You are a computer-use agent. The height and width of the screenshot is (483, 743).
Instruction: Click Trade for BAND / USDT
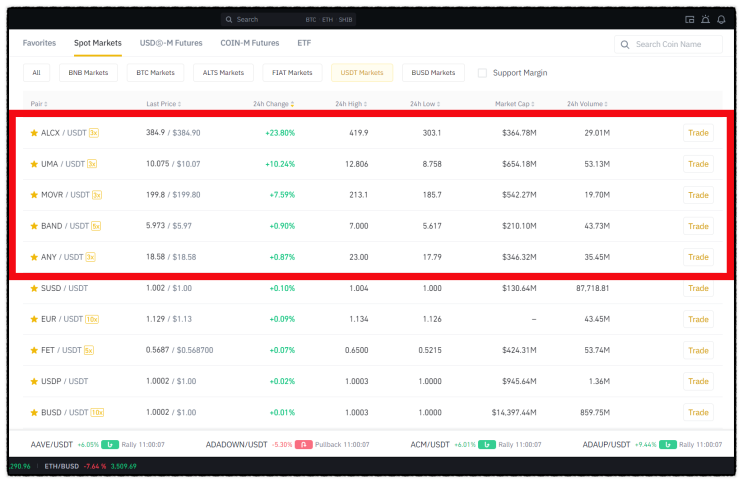click(x=698, y=226)
